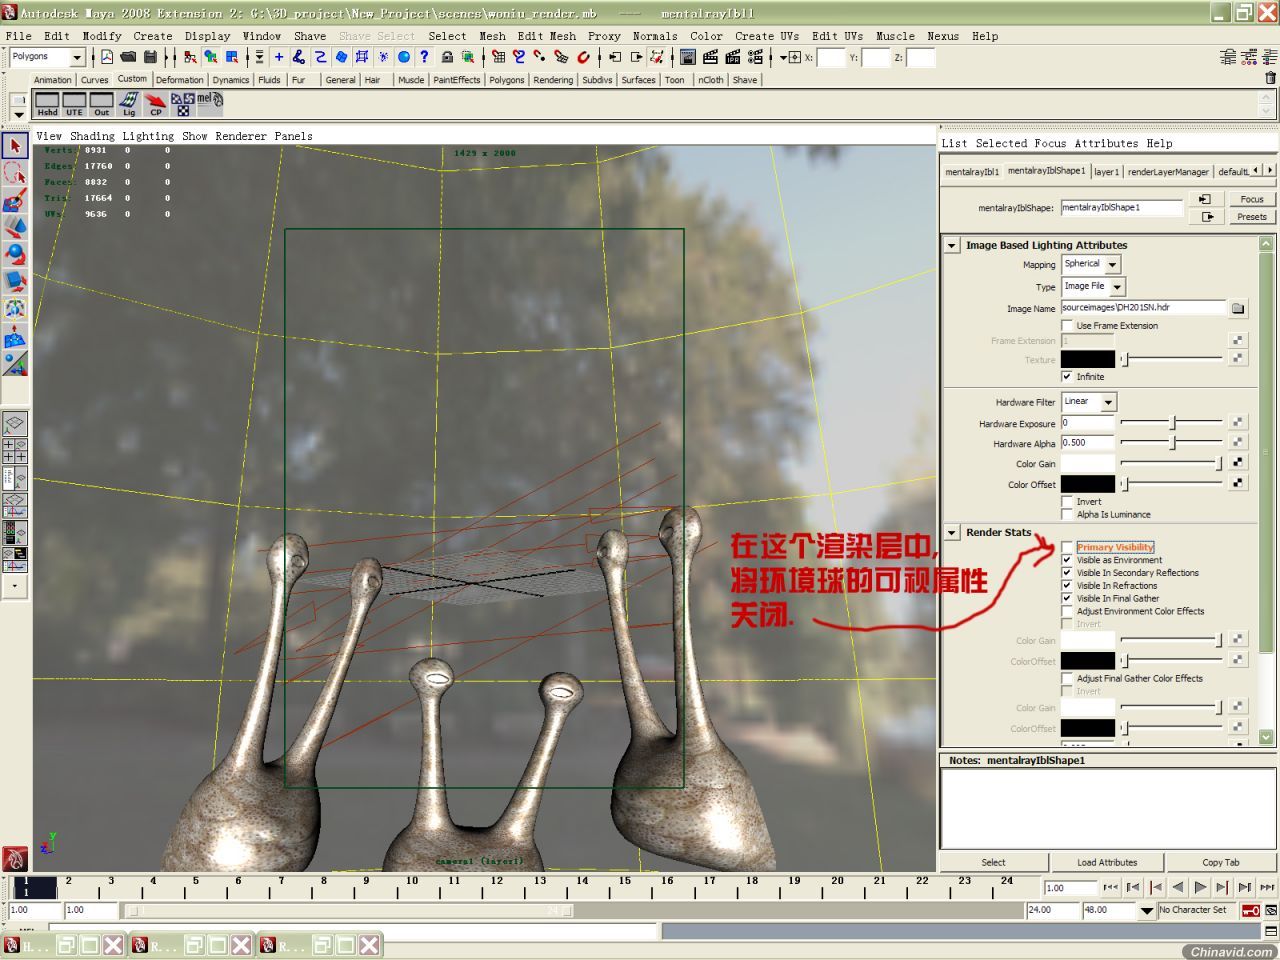Click the Copy Tab button
The width and height of the screenshot is (1280, 960).
coord(1220,862)
